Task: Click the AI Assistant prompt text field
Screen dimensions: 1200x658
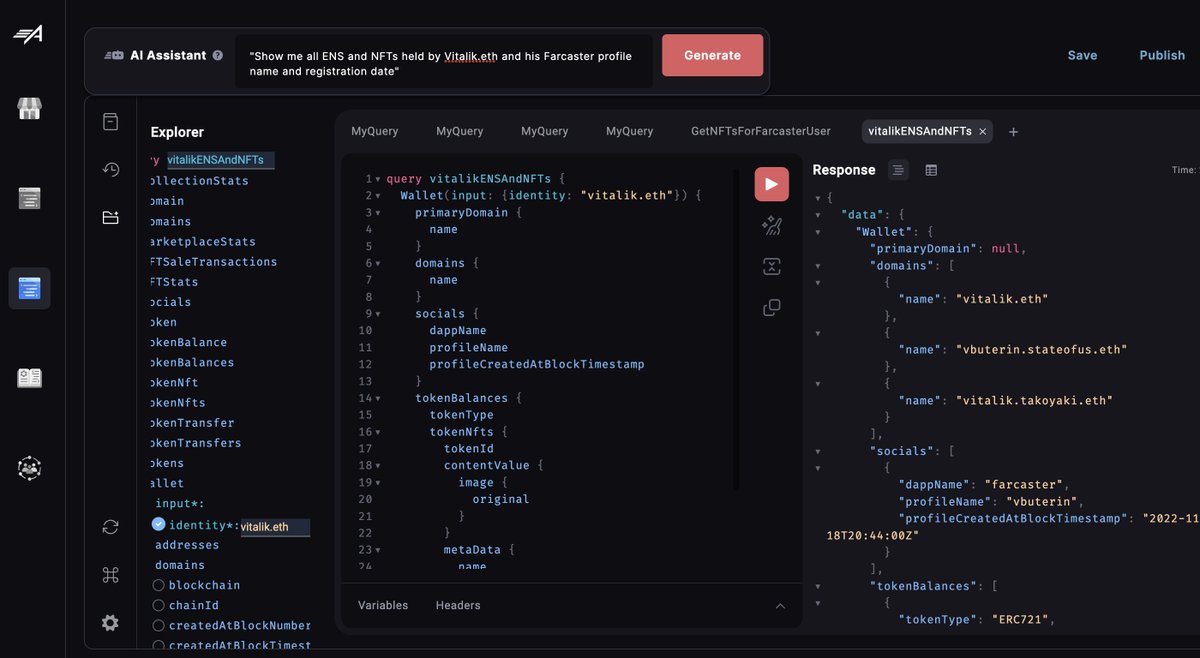Action: (x=445, y=63)
